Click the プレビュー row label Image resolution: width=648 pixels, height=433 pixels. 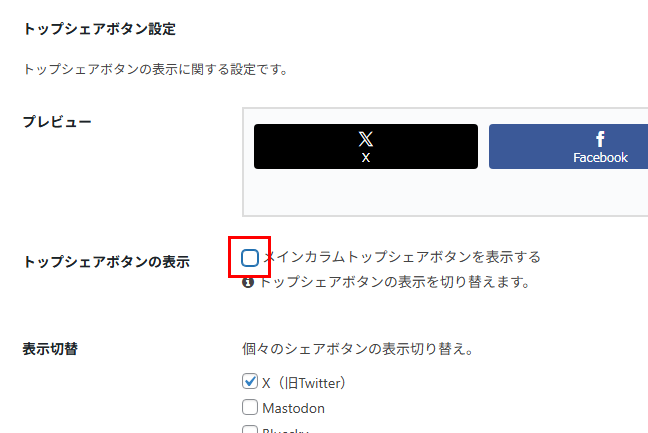point(57,122)
